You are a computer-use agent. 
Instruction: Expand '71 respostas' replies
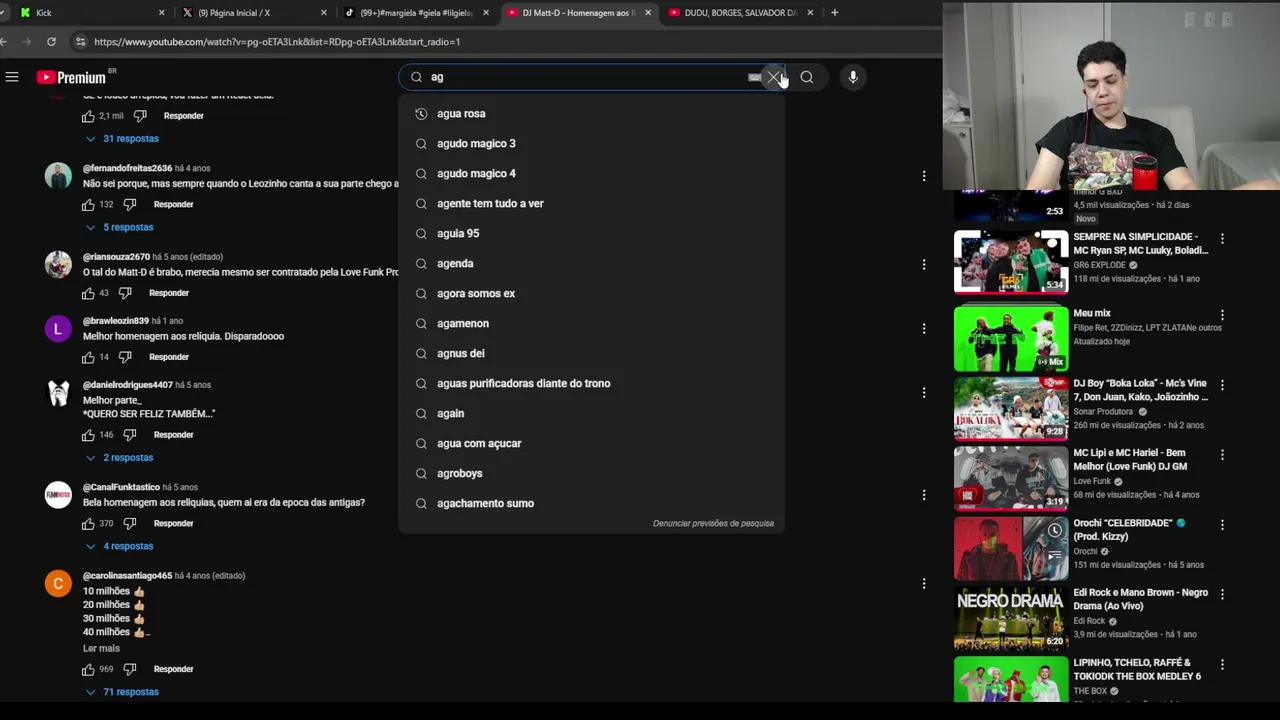(122, 692)
